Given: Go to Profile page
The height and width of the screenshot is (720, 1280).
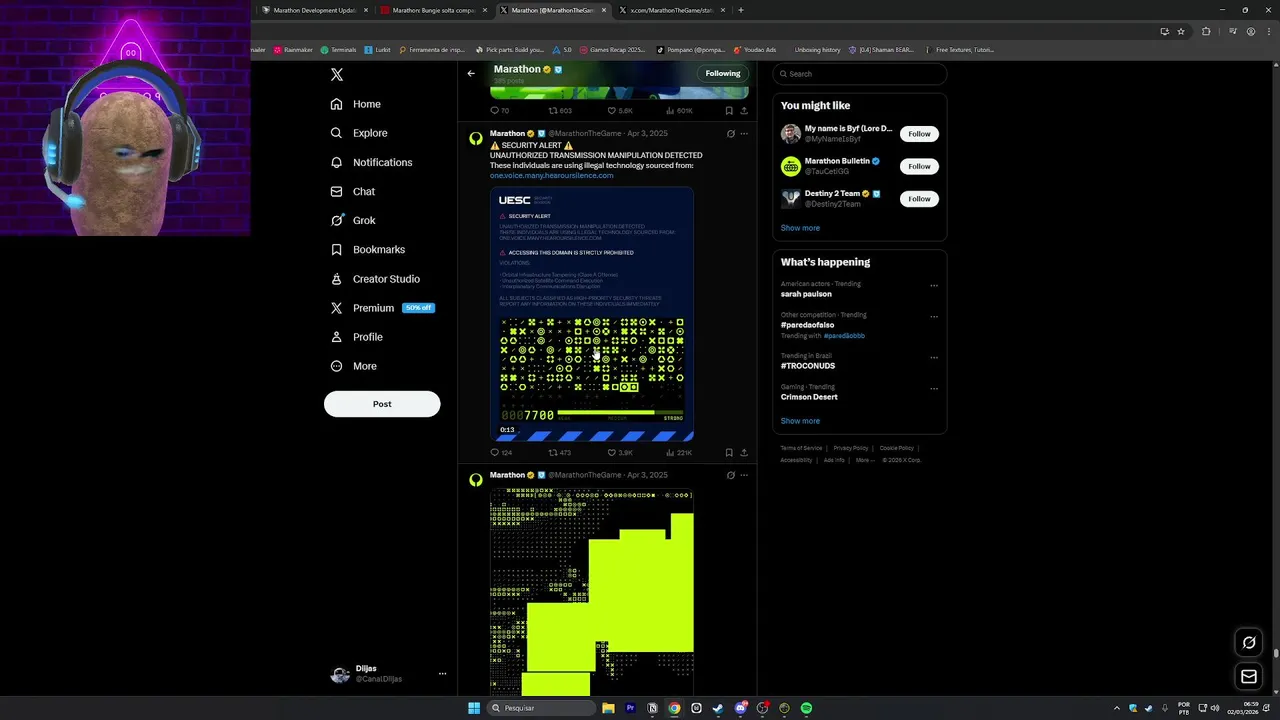Looking at the screenshot, I should point(357,337).
